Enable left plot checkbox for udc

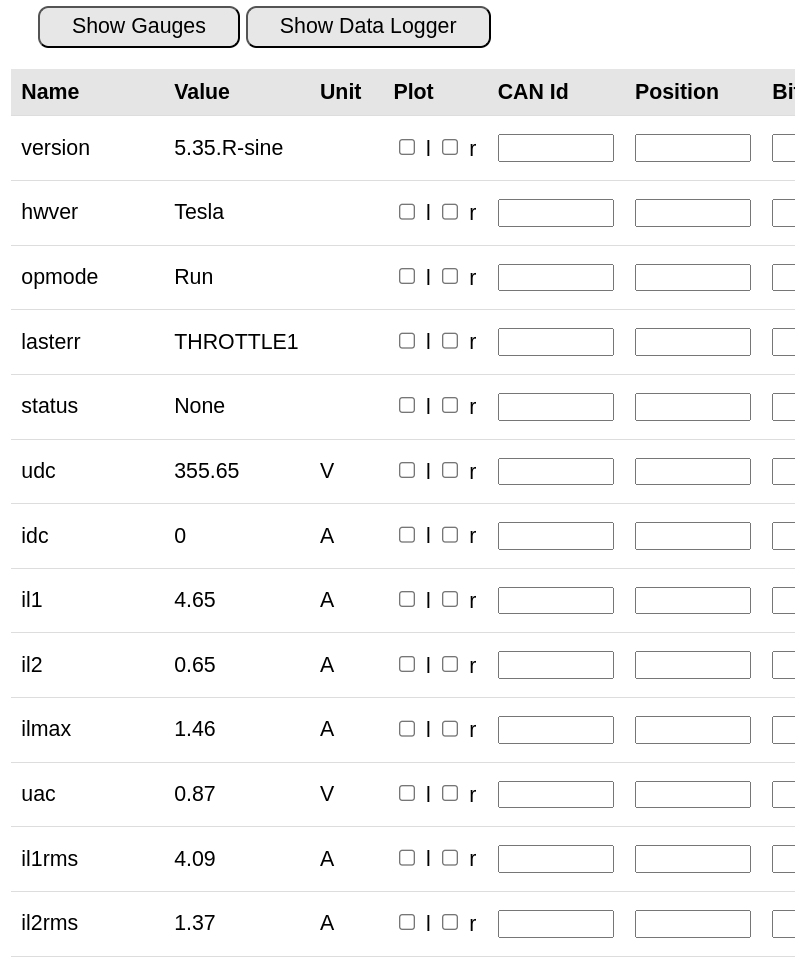pyautogui.click(x=407, y=470)
